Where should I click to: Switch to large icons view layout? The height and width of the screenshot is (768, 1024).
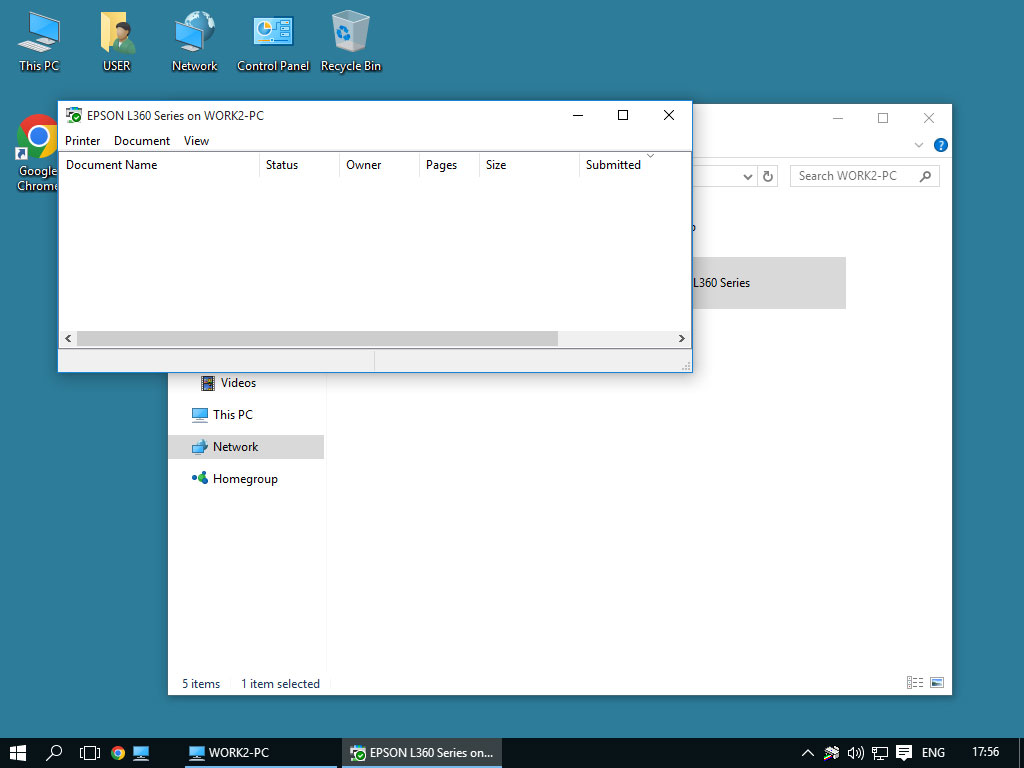[x=937, y=683]
